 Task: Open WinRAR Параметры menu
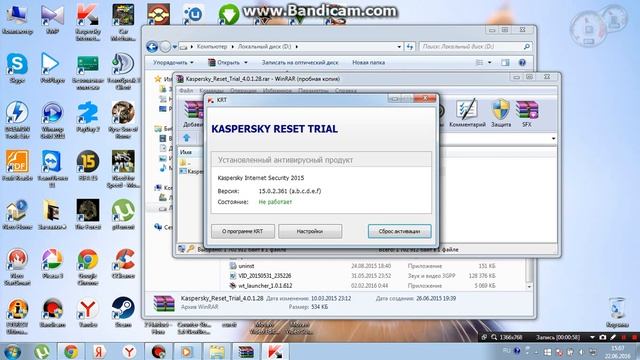313,91
